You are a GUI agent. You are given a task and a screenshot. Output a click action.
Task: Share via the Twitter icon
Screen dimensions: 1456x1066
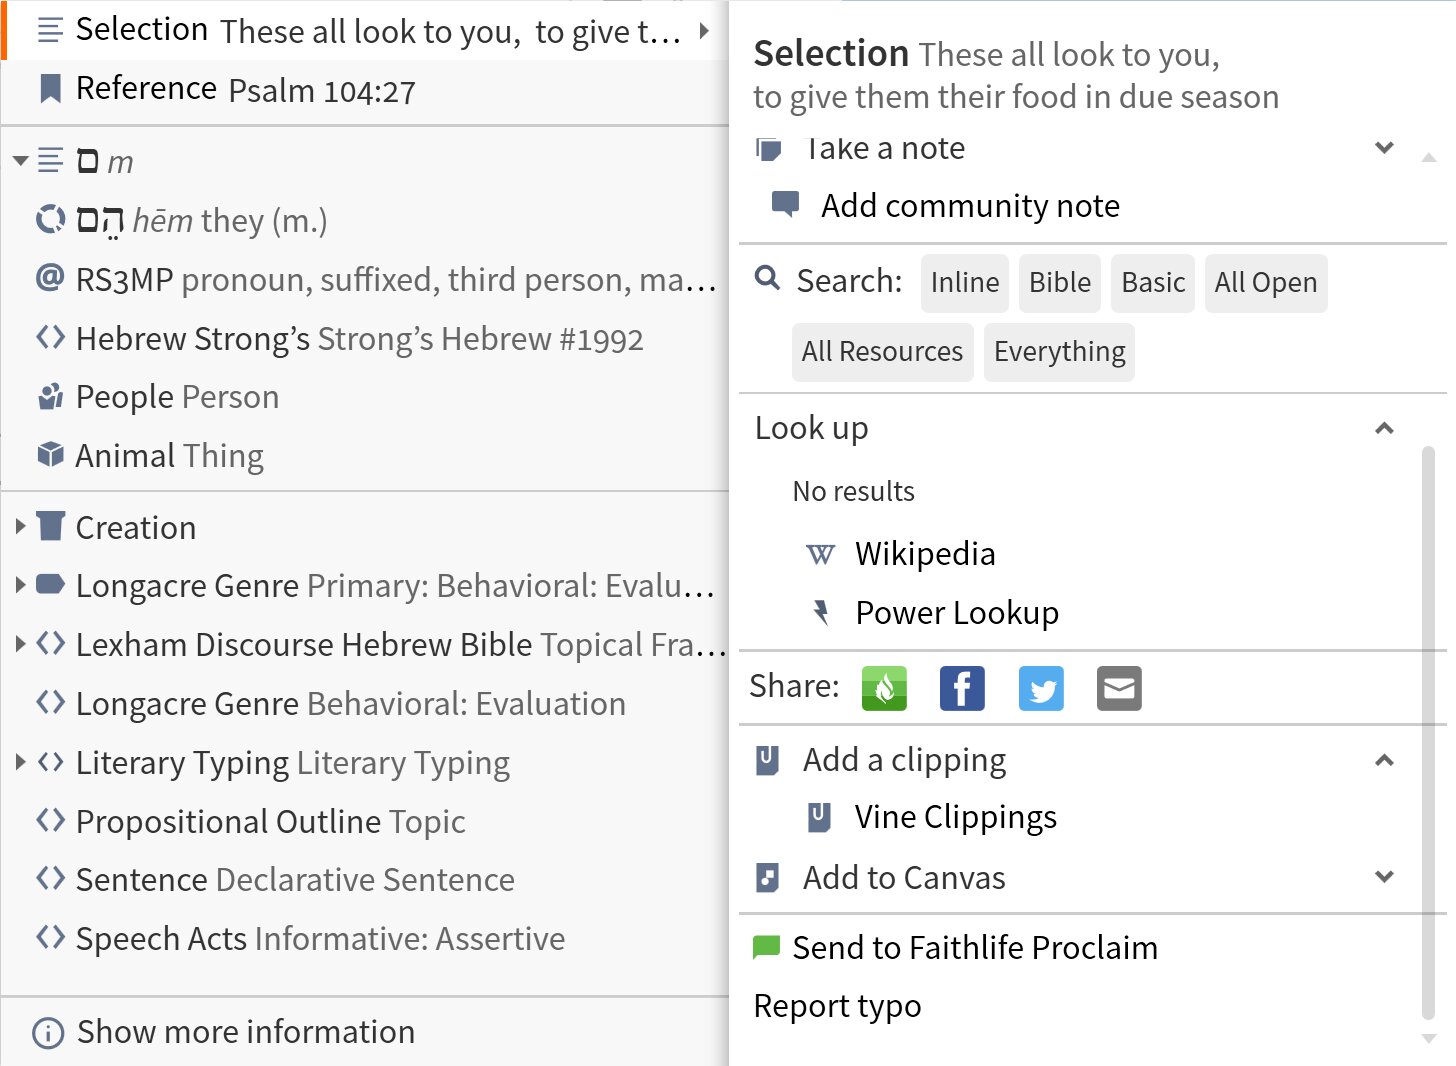tap(1040, 688)
